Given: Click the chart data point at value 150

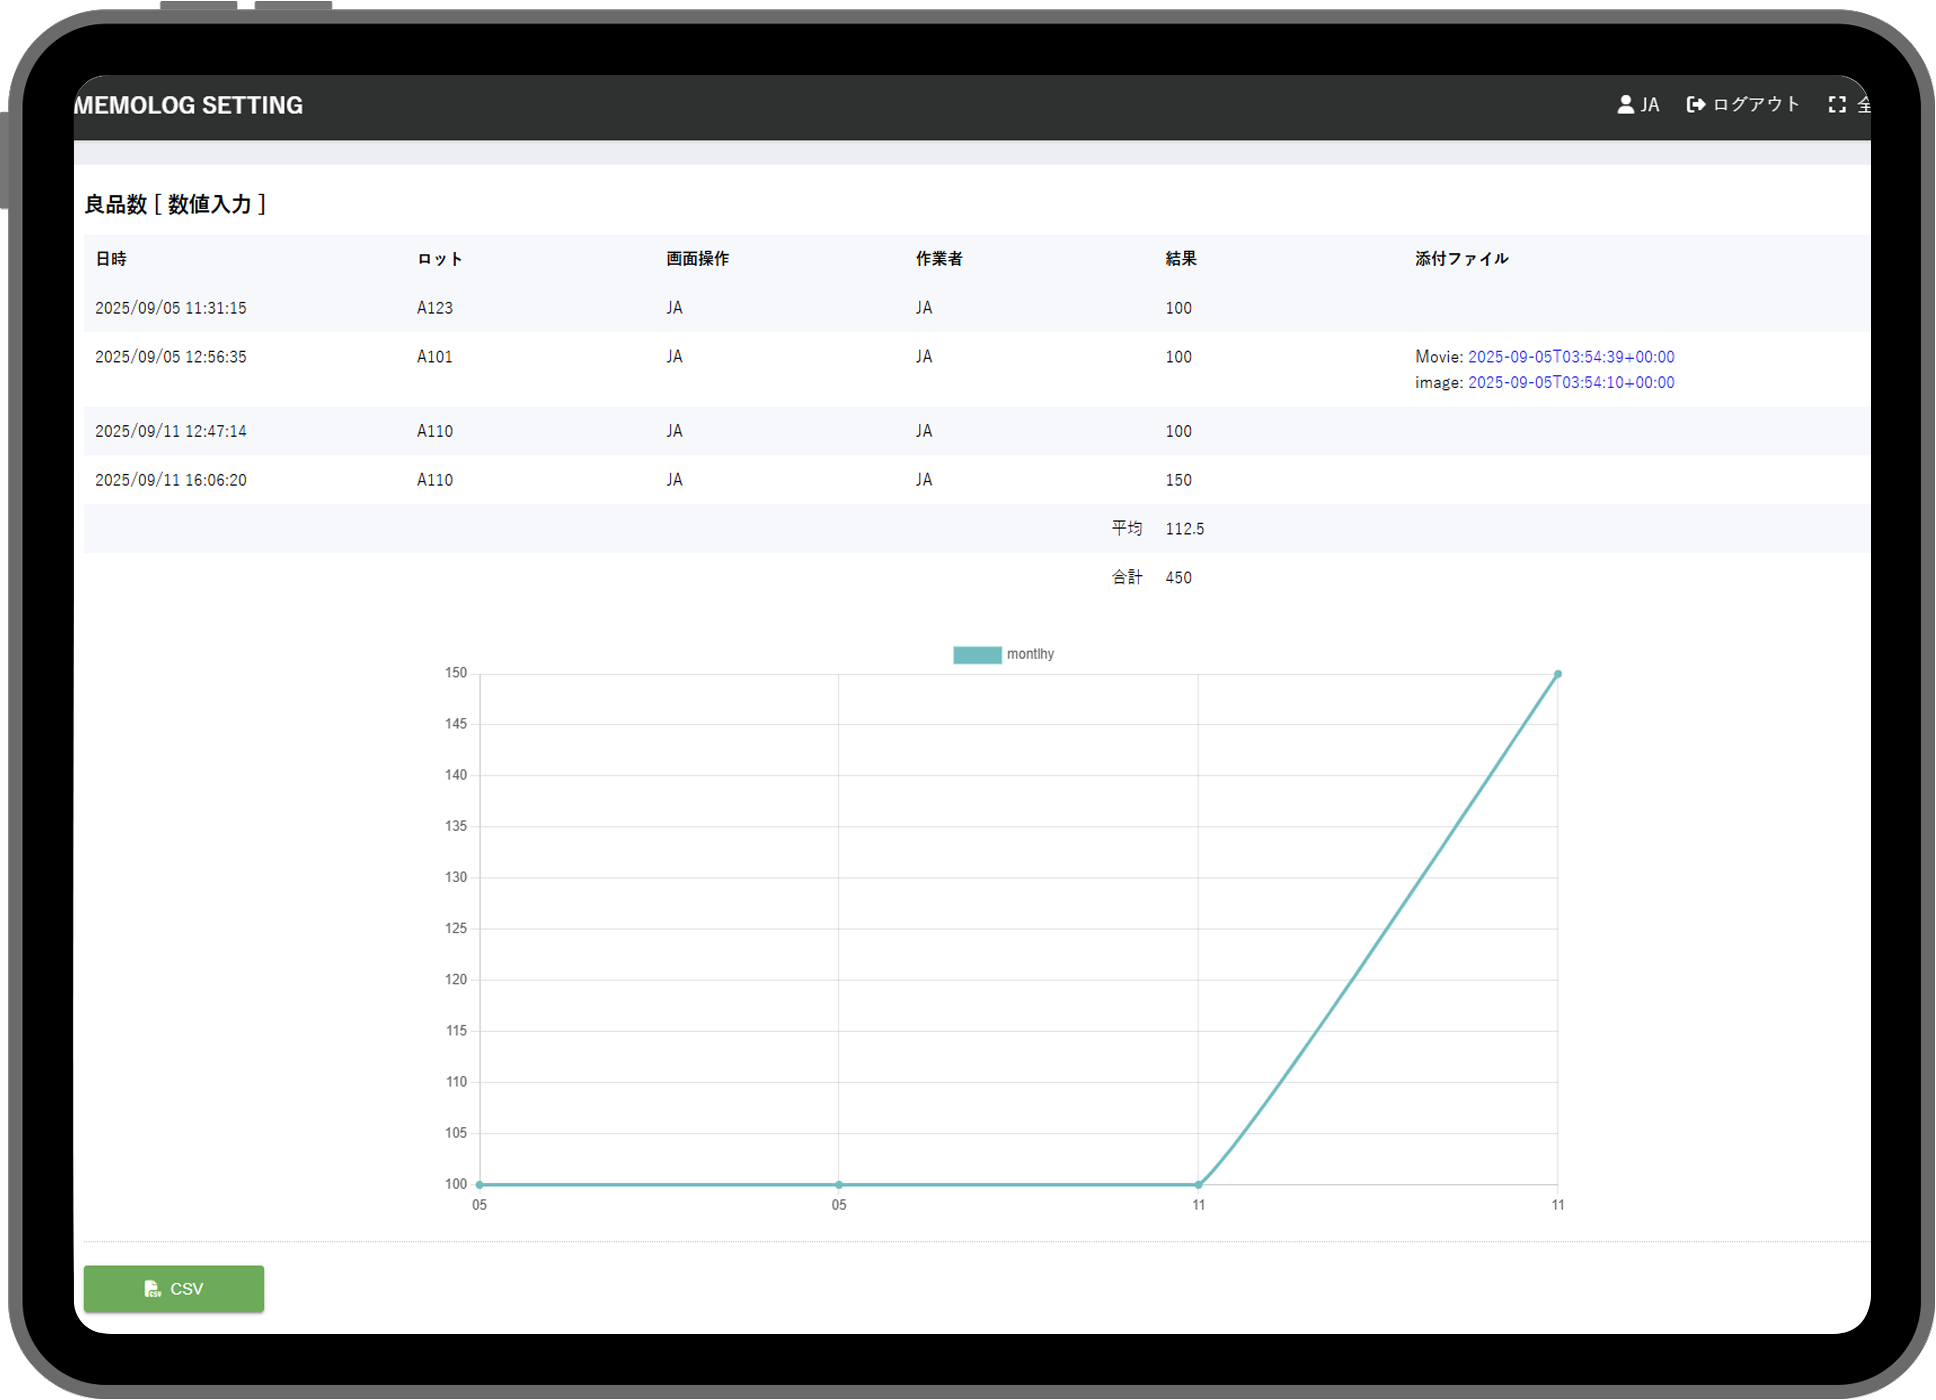Looking at the screenshot, I should tap(1557, 674).
